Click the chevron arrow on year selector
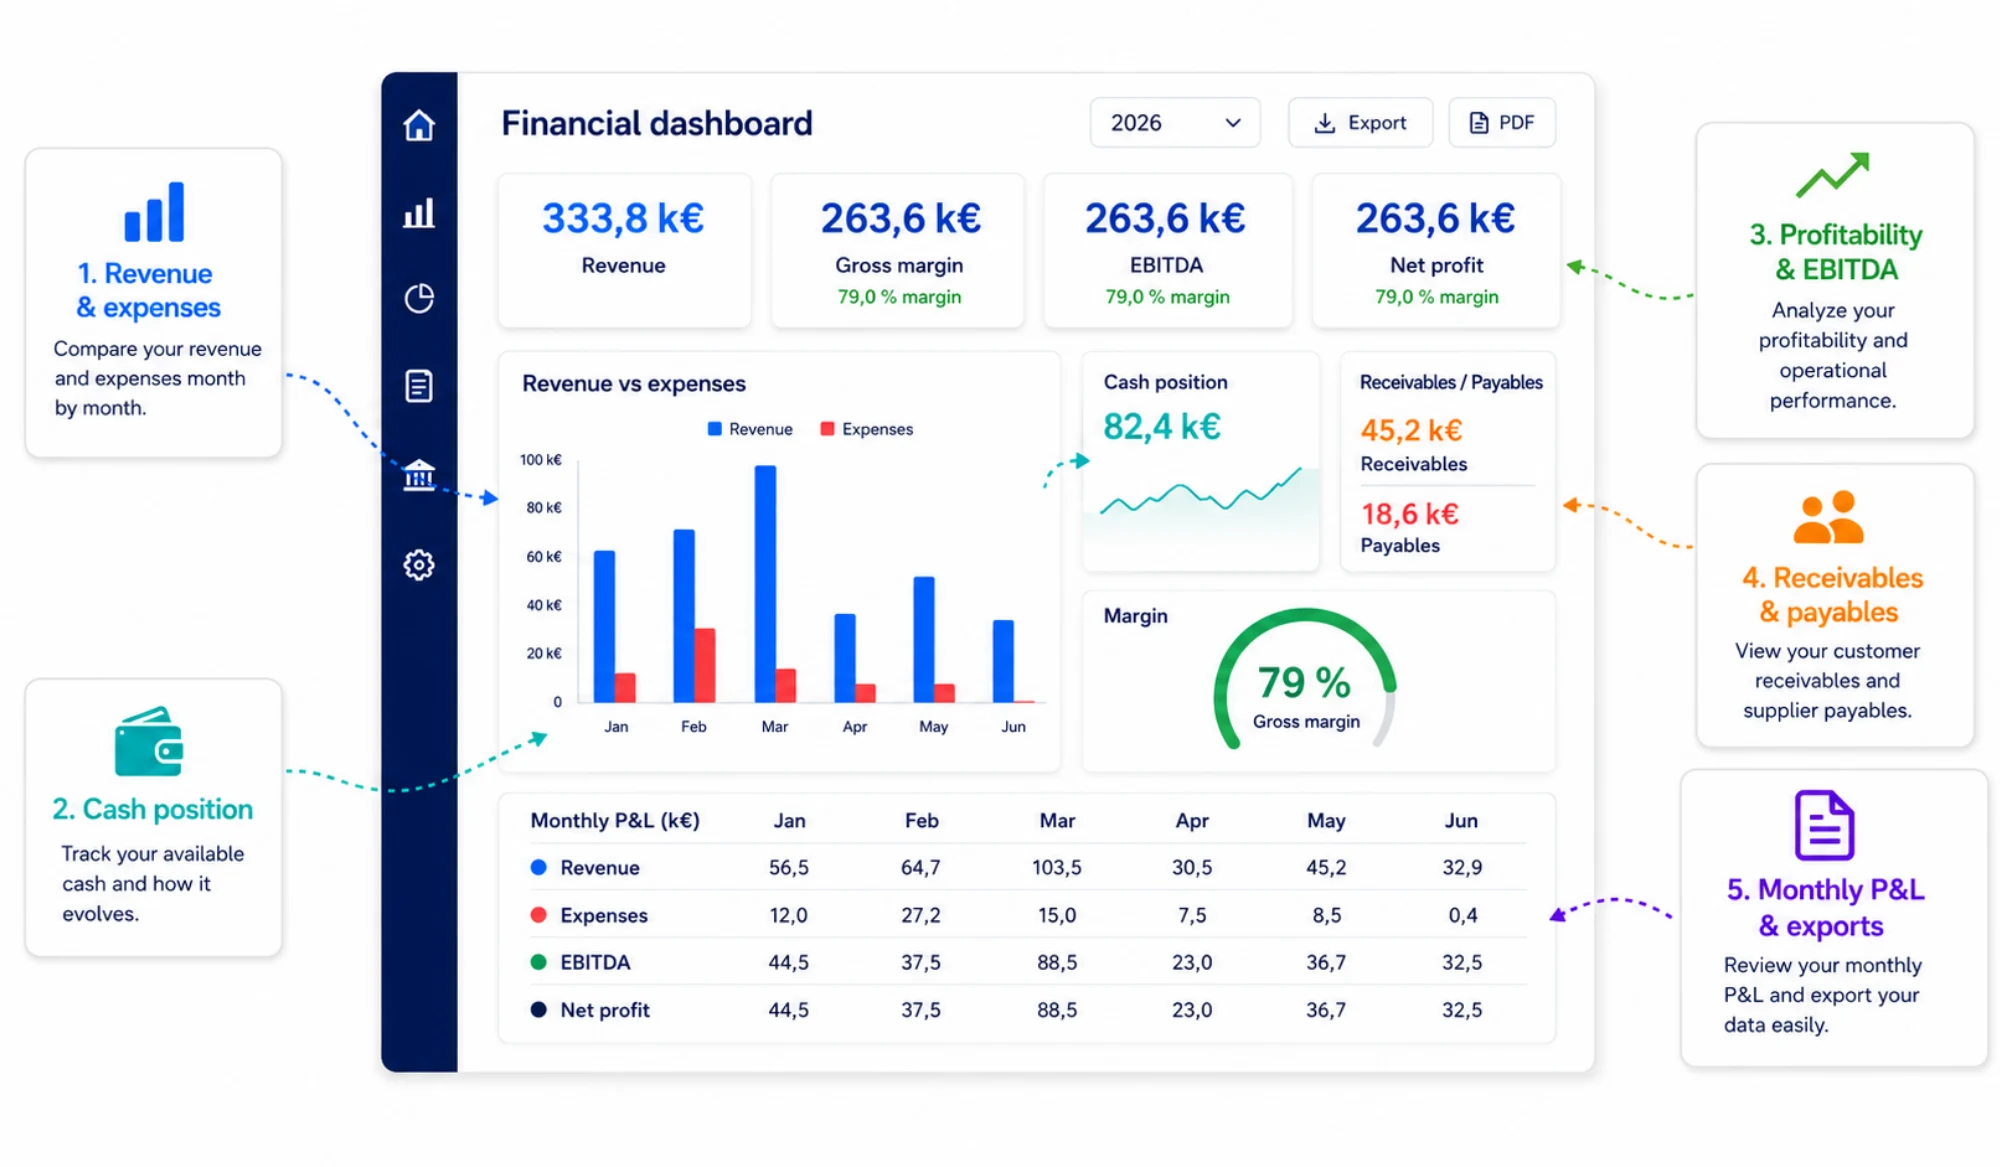Image resolution: width=2000 pixels, height=1167 pixels. (1233, 123)
